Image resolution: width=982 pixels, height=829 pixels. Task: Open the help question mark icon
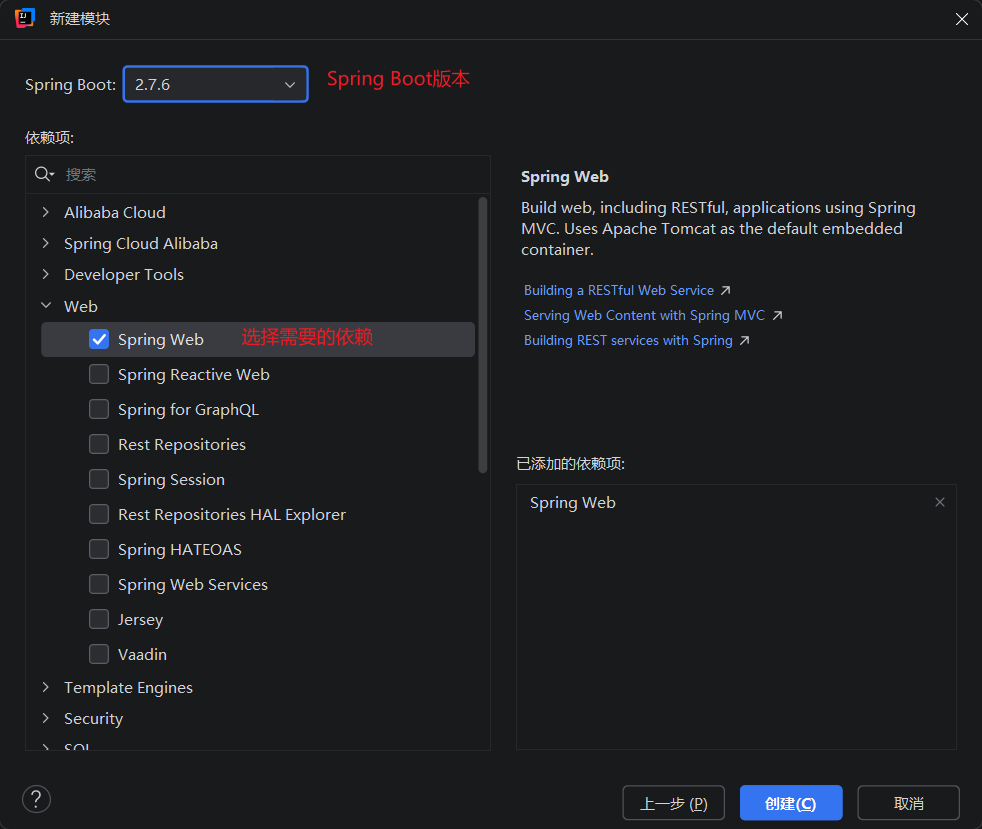click(x=36, y=800)
